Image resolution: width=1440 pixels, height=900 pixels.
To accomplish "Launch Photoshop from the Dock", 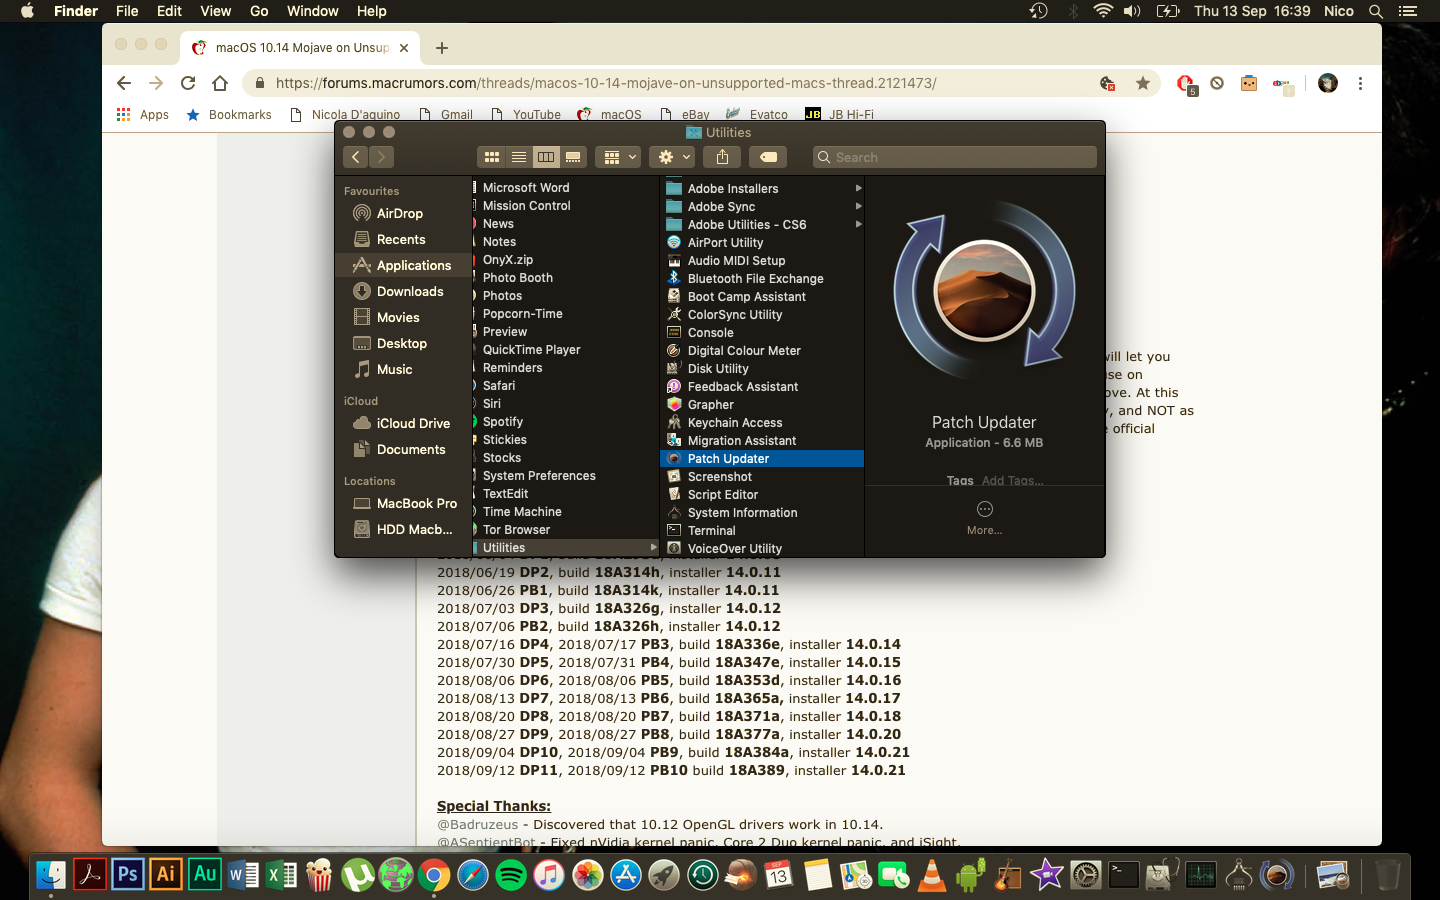I will click(128, 875).
